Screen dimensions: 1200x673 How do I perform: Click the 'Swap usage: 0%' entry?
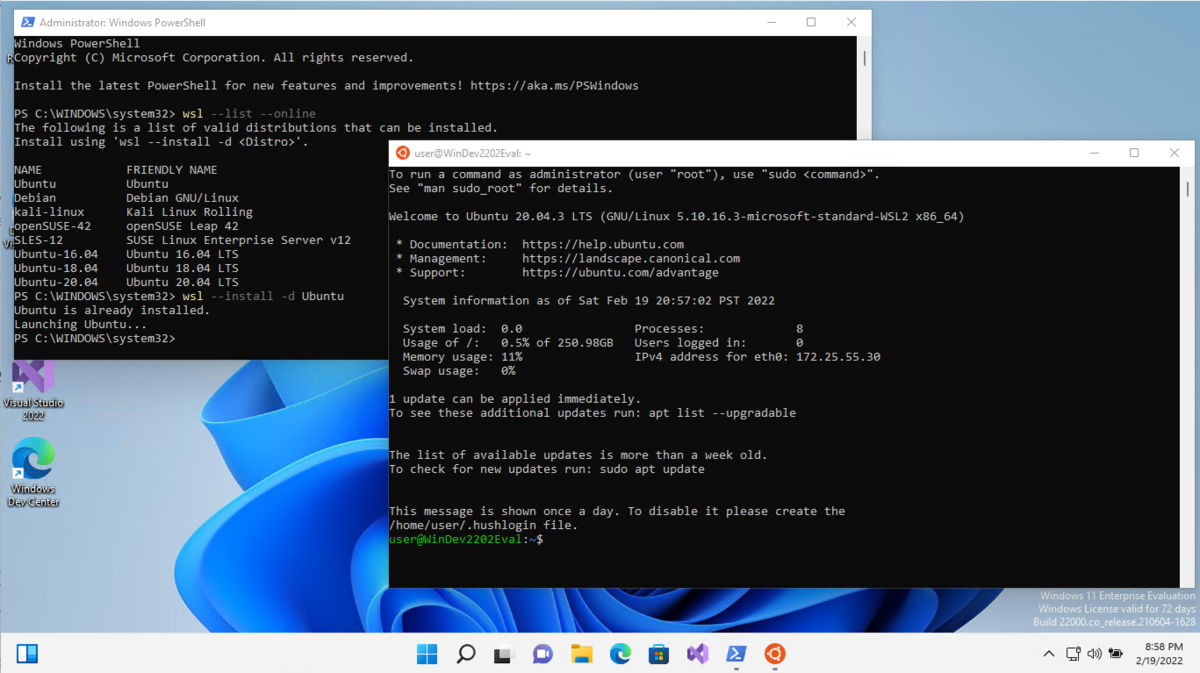[459, 371]
